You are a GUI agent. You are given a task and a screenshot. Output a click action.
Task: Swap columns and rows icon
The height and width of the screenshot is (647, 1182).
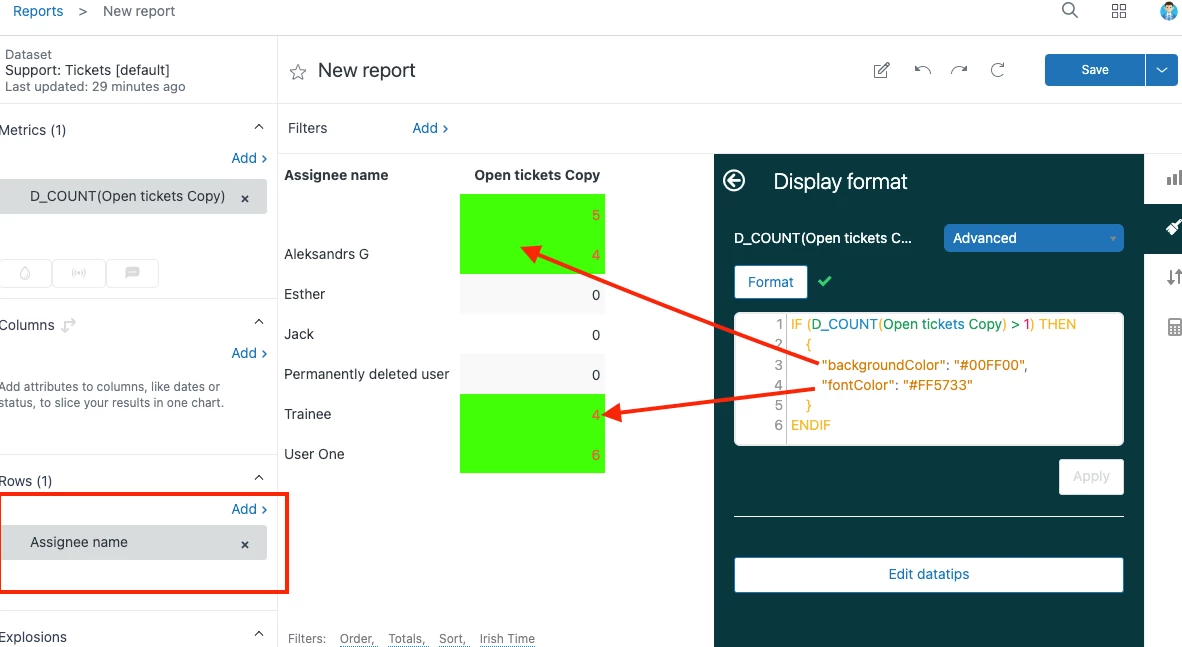(69, 325)
